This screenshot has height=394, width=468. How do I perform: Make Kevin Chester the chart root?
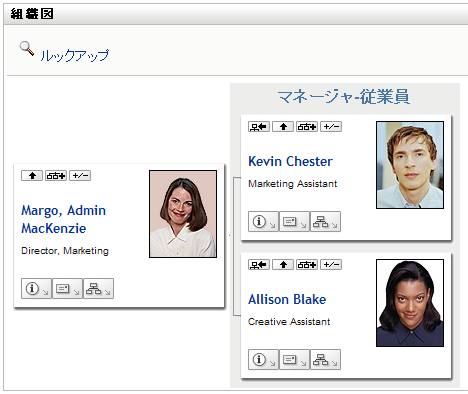pyautogui.click(x=259, y=127)
